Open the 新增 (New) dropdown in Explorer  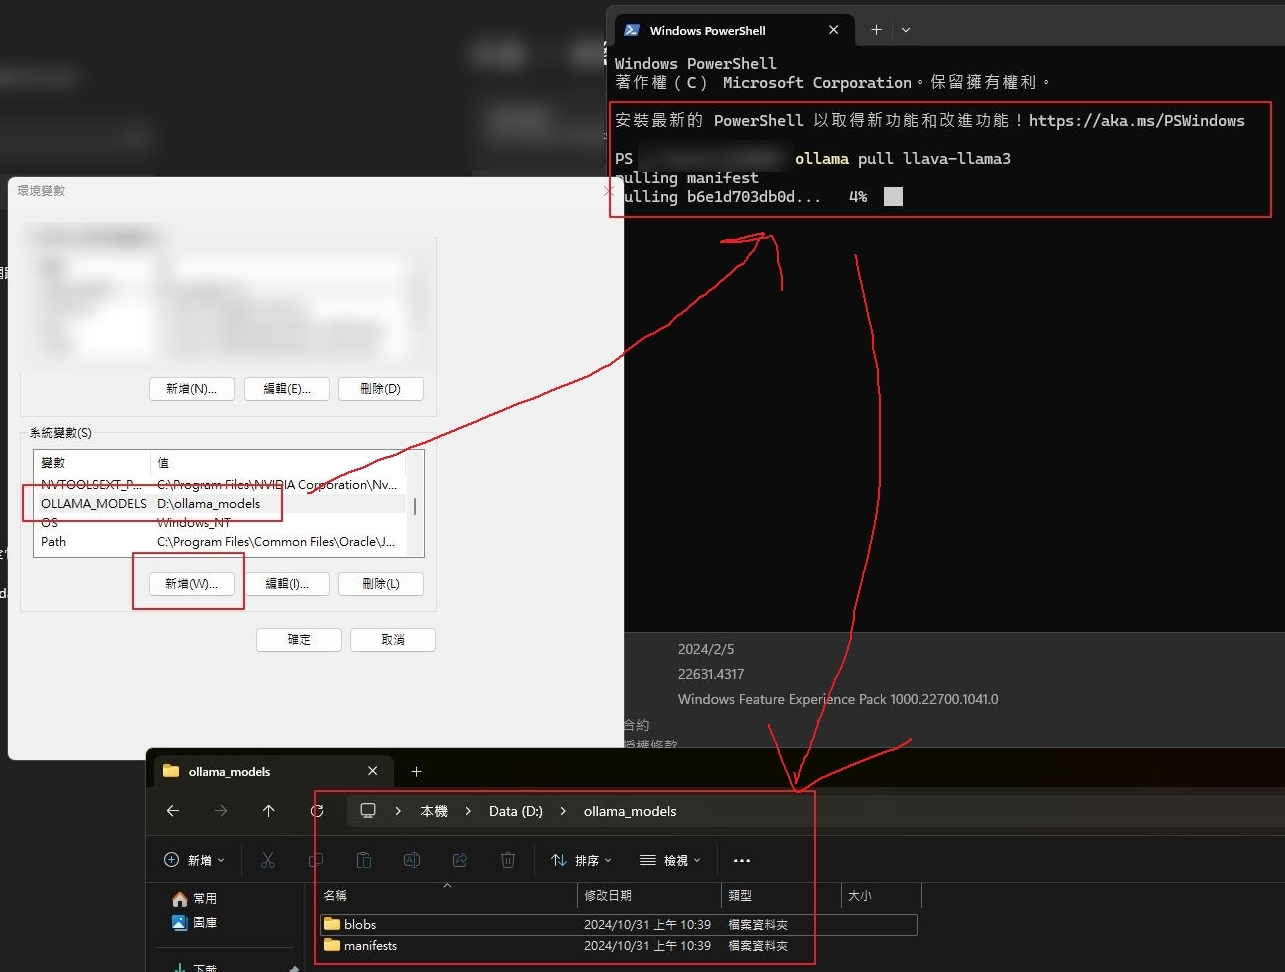194,860
